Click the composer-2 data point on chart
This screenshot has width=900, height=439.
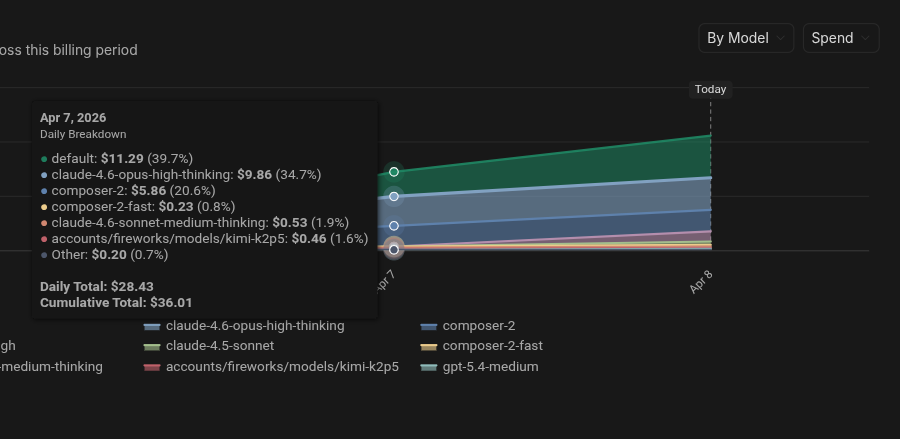click(394, 226)
